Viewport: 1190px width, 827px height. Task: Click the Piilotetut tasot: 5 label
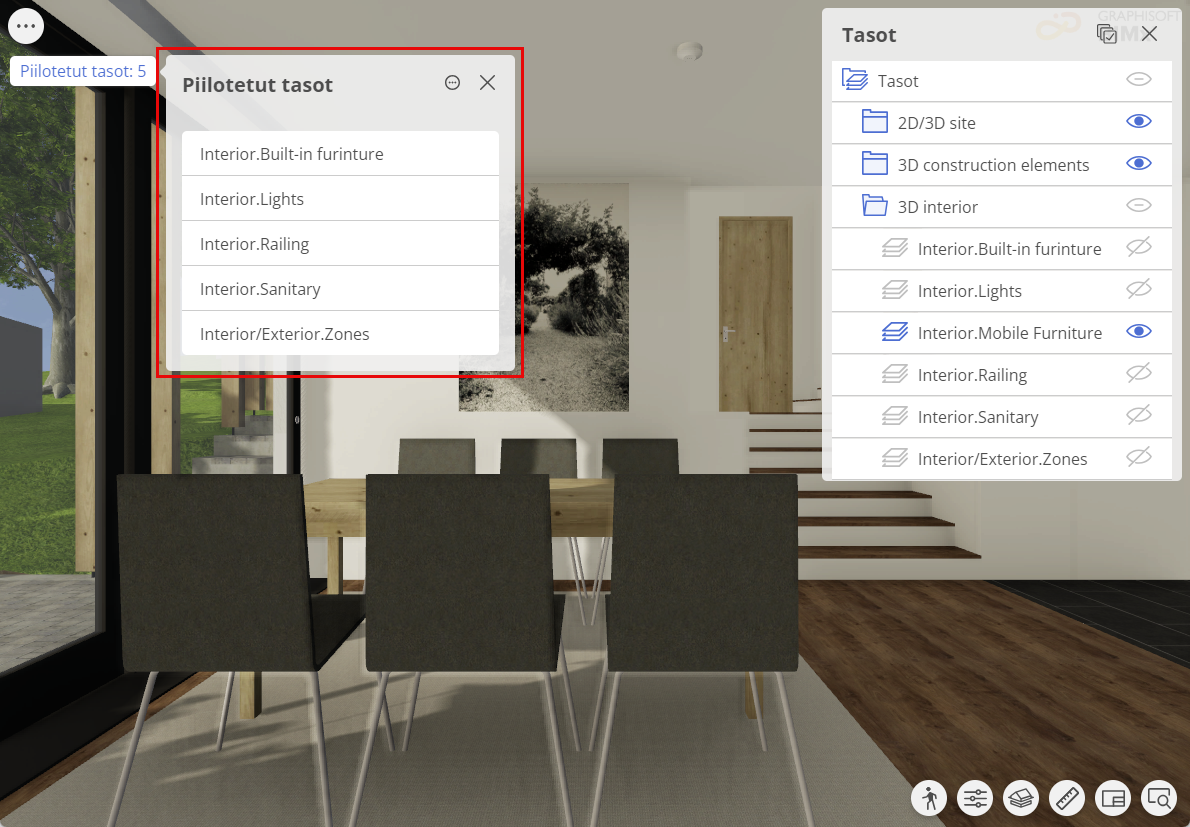point(83,71)
